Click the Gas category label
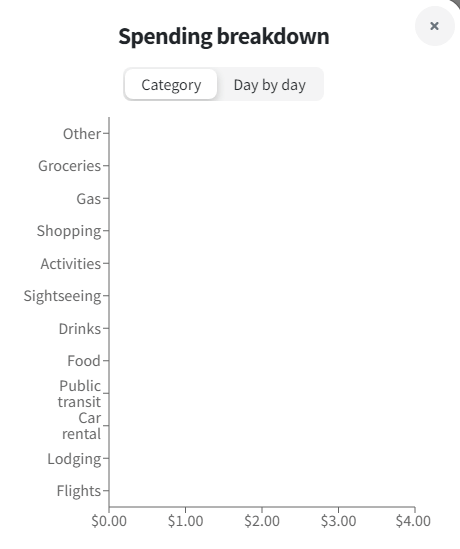 tap(89, 199)
